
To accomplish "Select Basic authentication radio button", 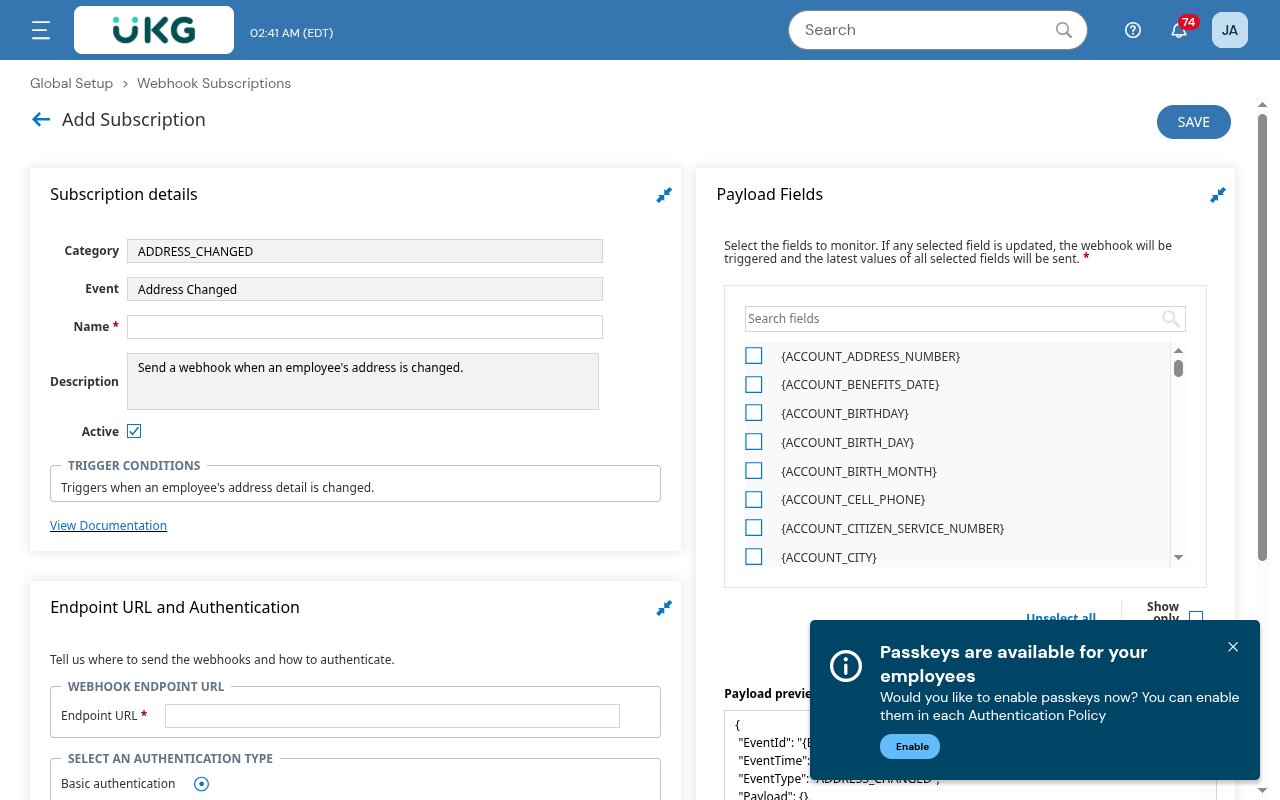I will pos(201,784).
